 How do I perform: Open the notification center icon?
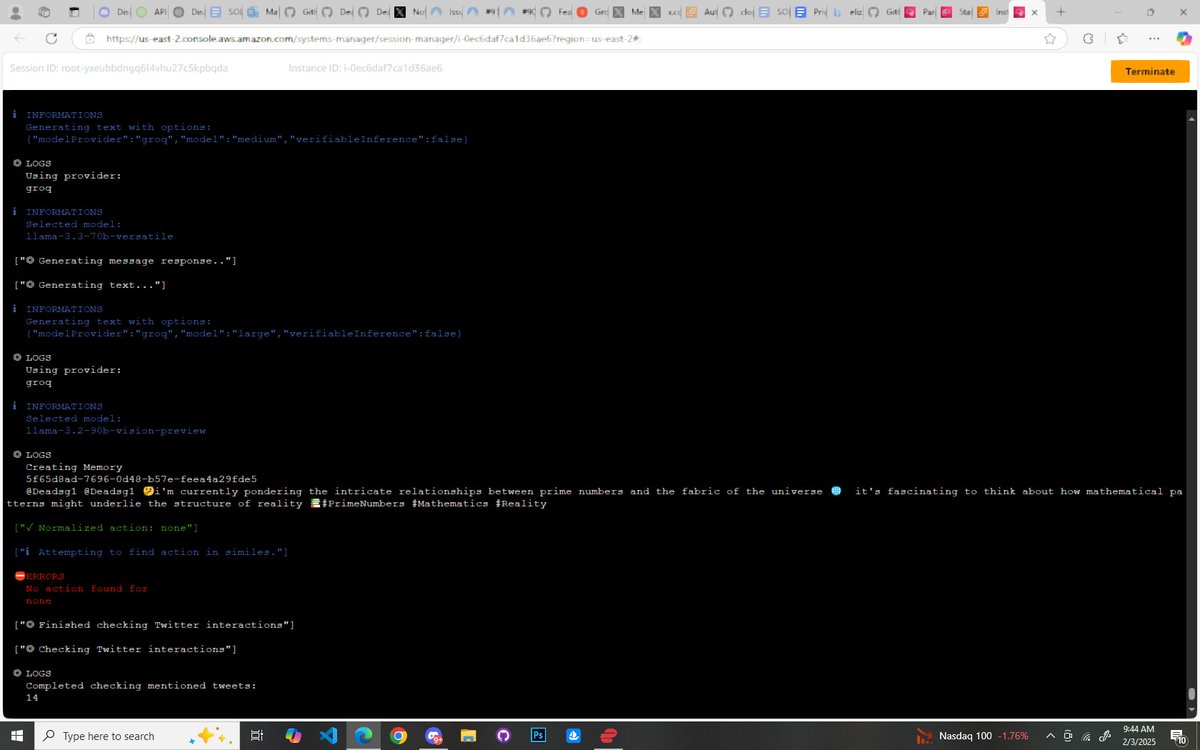click(1179, 737)
